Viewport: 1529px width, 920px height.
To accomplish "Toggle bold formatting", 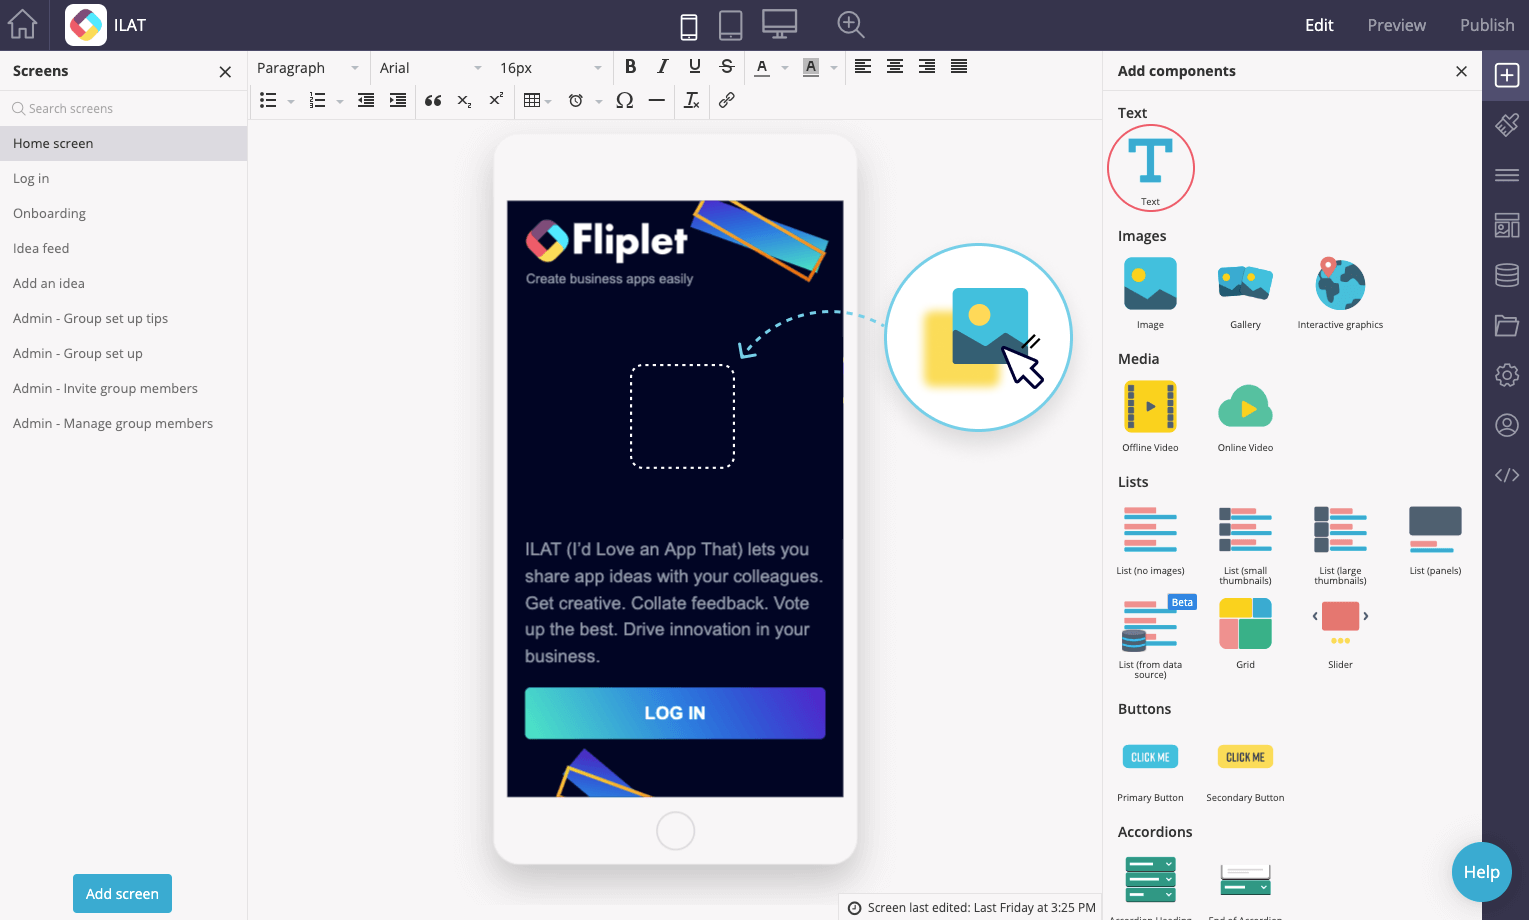I will 630,67.
